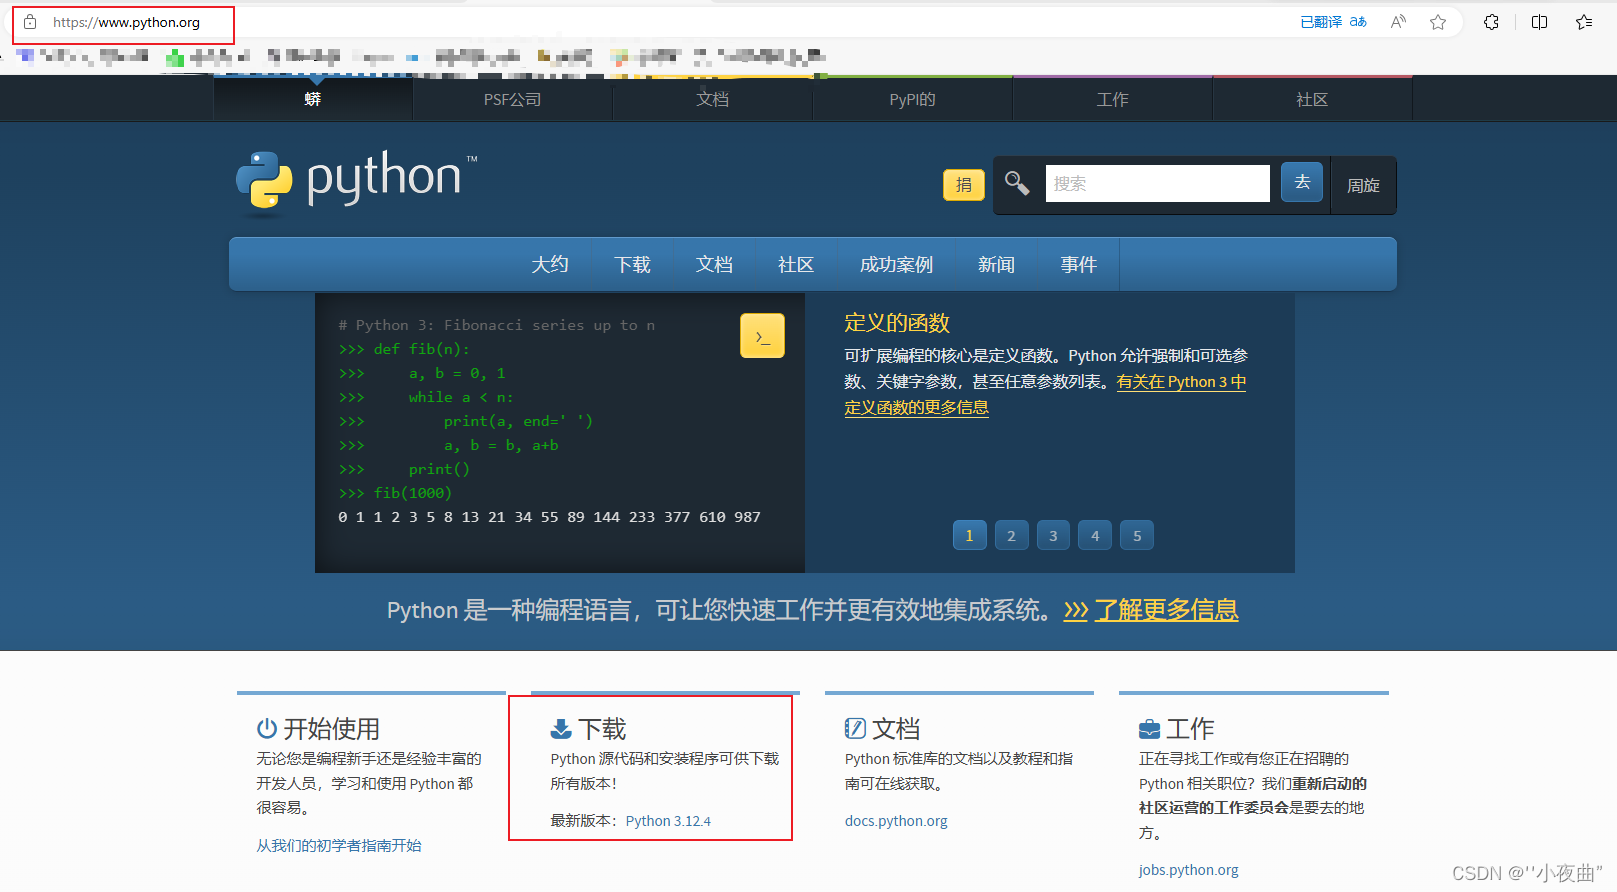Open 大约 in main navigation

(550, 264)
